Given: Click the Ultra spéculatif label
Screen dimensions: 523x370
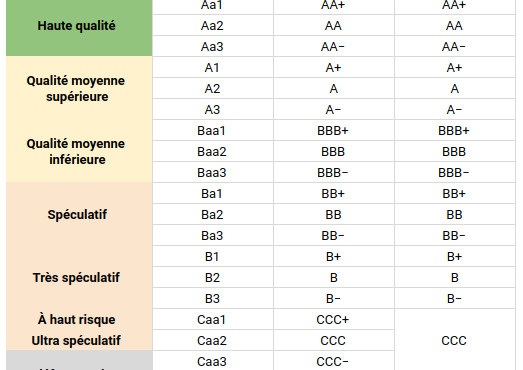Looking at the screenshot, I should pos(76,341).
